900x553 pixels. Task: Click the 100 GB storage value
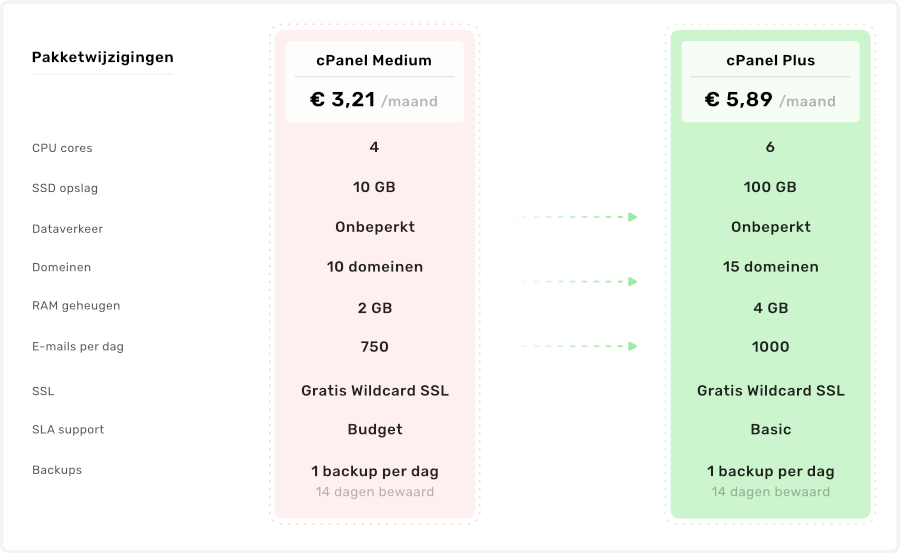pyautogui.click(x=770, y=187)
